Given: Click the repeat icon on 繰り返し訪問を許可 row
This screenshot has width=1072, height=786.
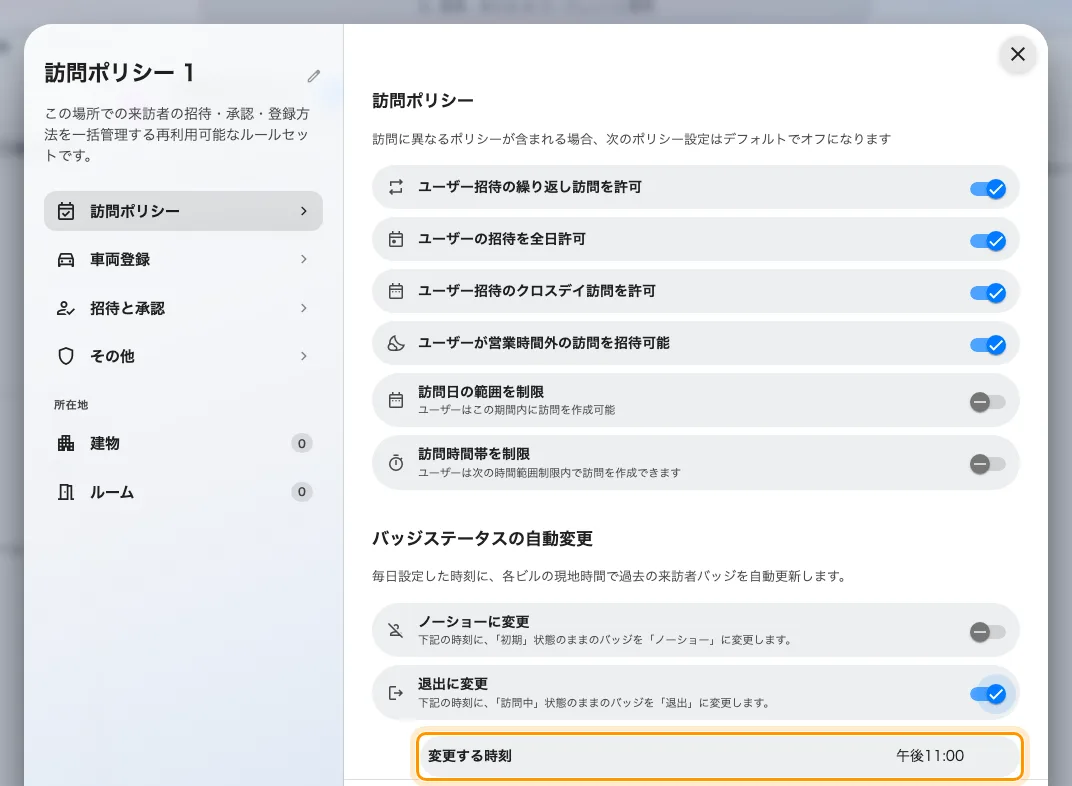Looking at the screenshot, I should (396, 187).
